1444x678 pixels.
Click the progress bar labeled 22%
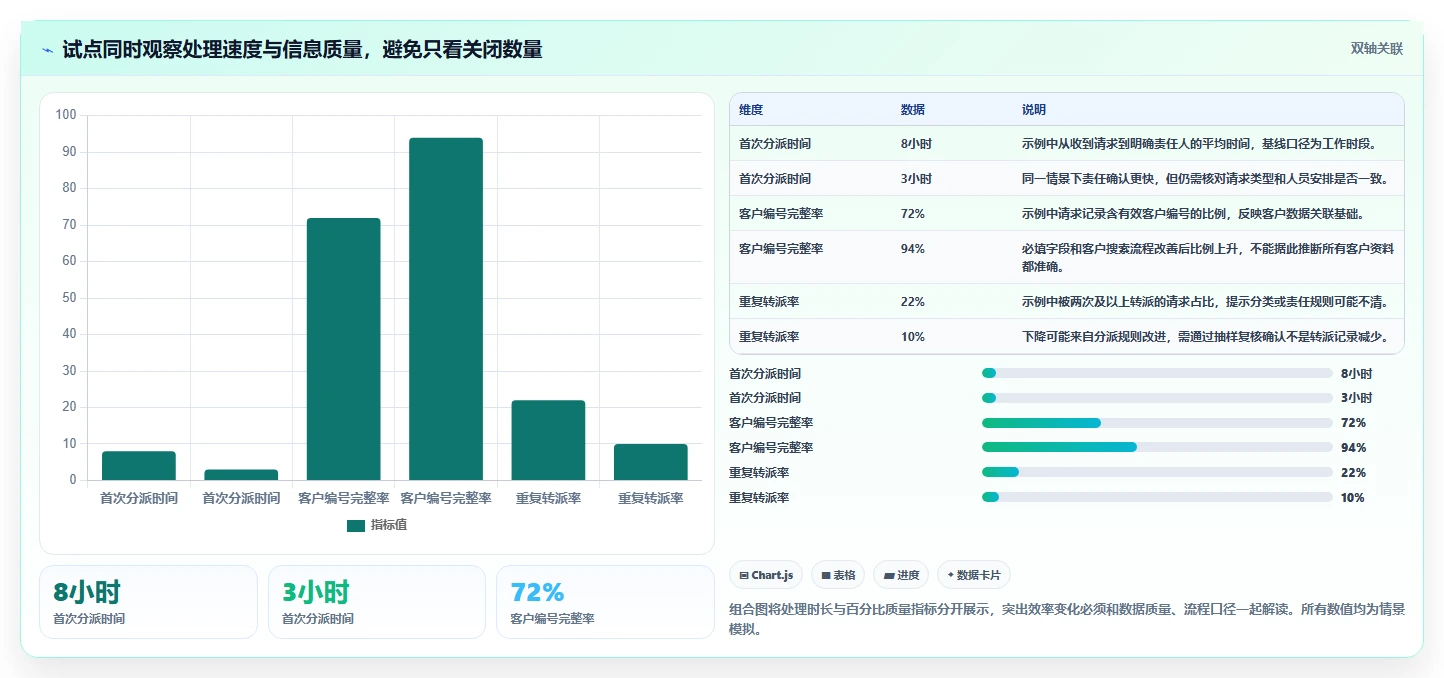[1157, 473]
